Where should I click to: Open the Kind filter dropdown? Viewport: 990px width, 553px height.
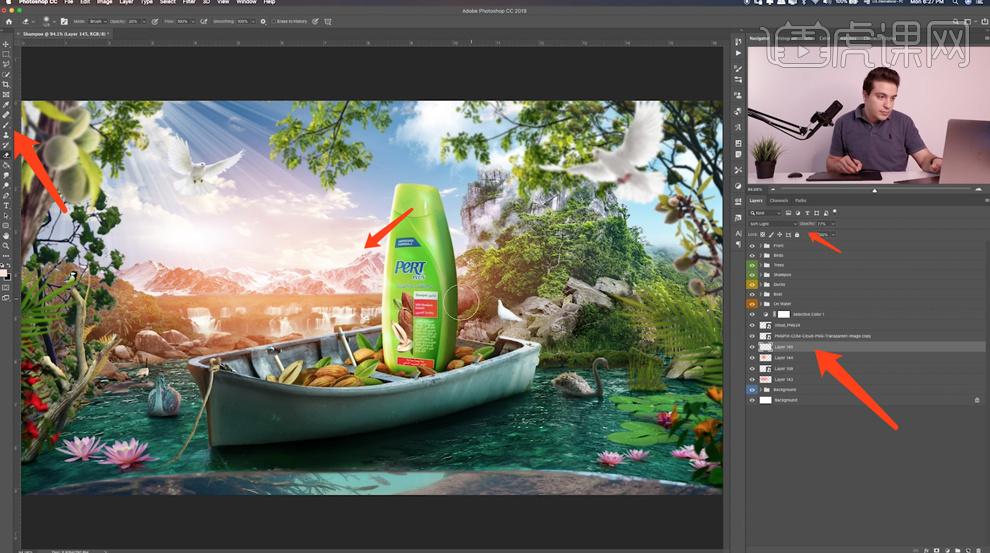coord(765,213)
